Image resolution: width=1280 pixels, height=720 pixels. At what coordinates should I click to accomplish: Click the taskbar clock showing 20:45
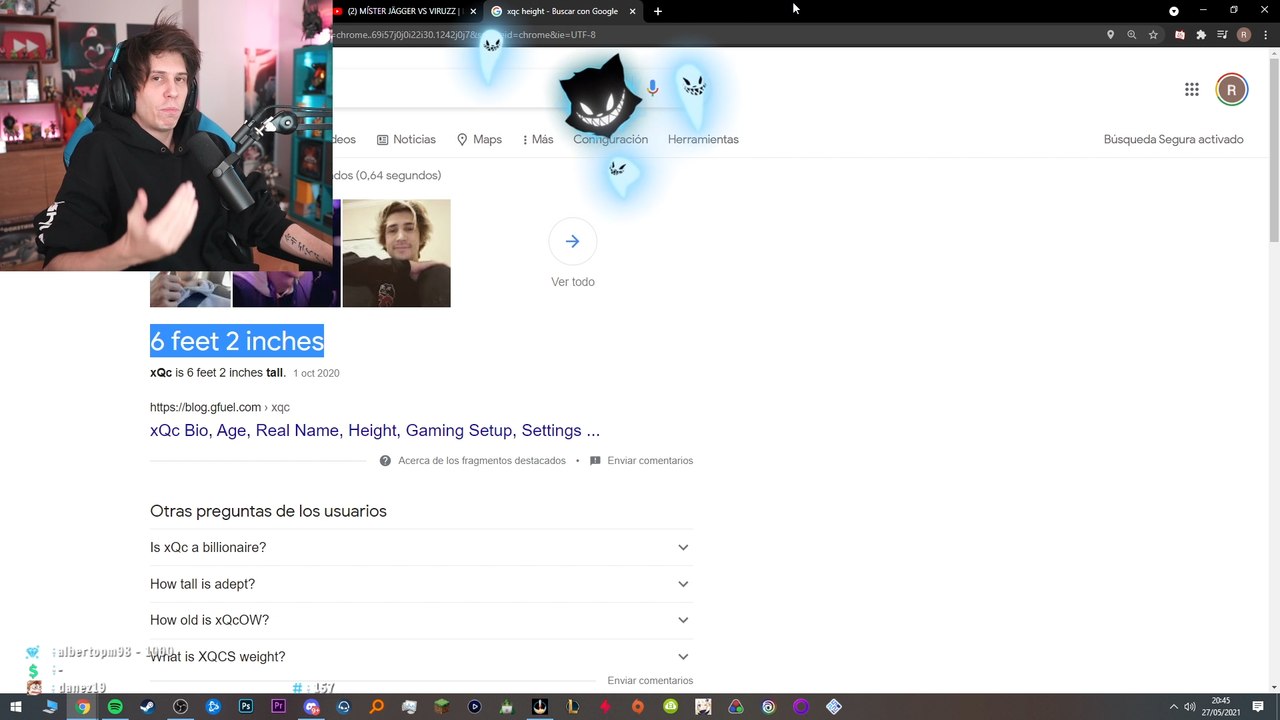(x=1221, y=707)
